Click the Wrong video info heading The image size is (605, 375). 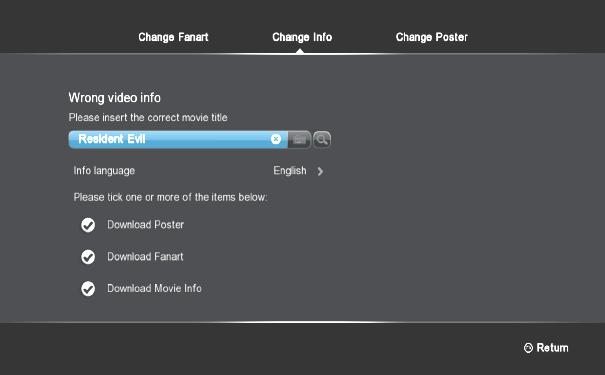point(115,98)
